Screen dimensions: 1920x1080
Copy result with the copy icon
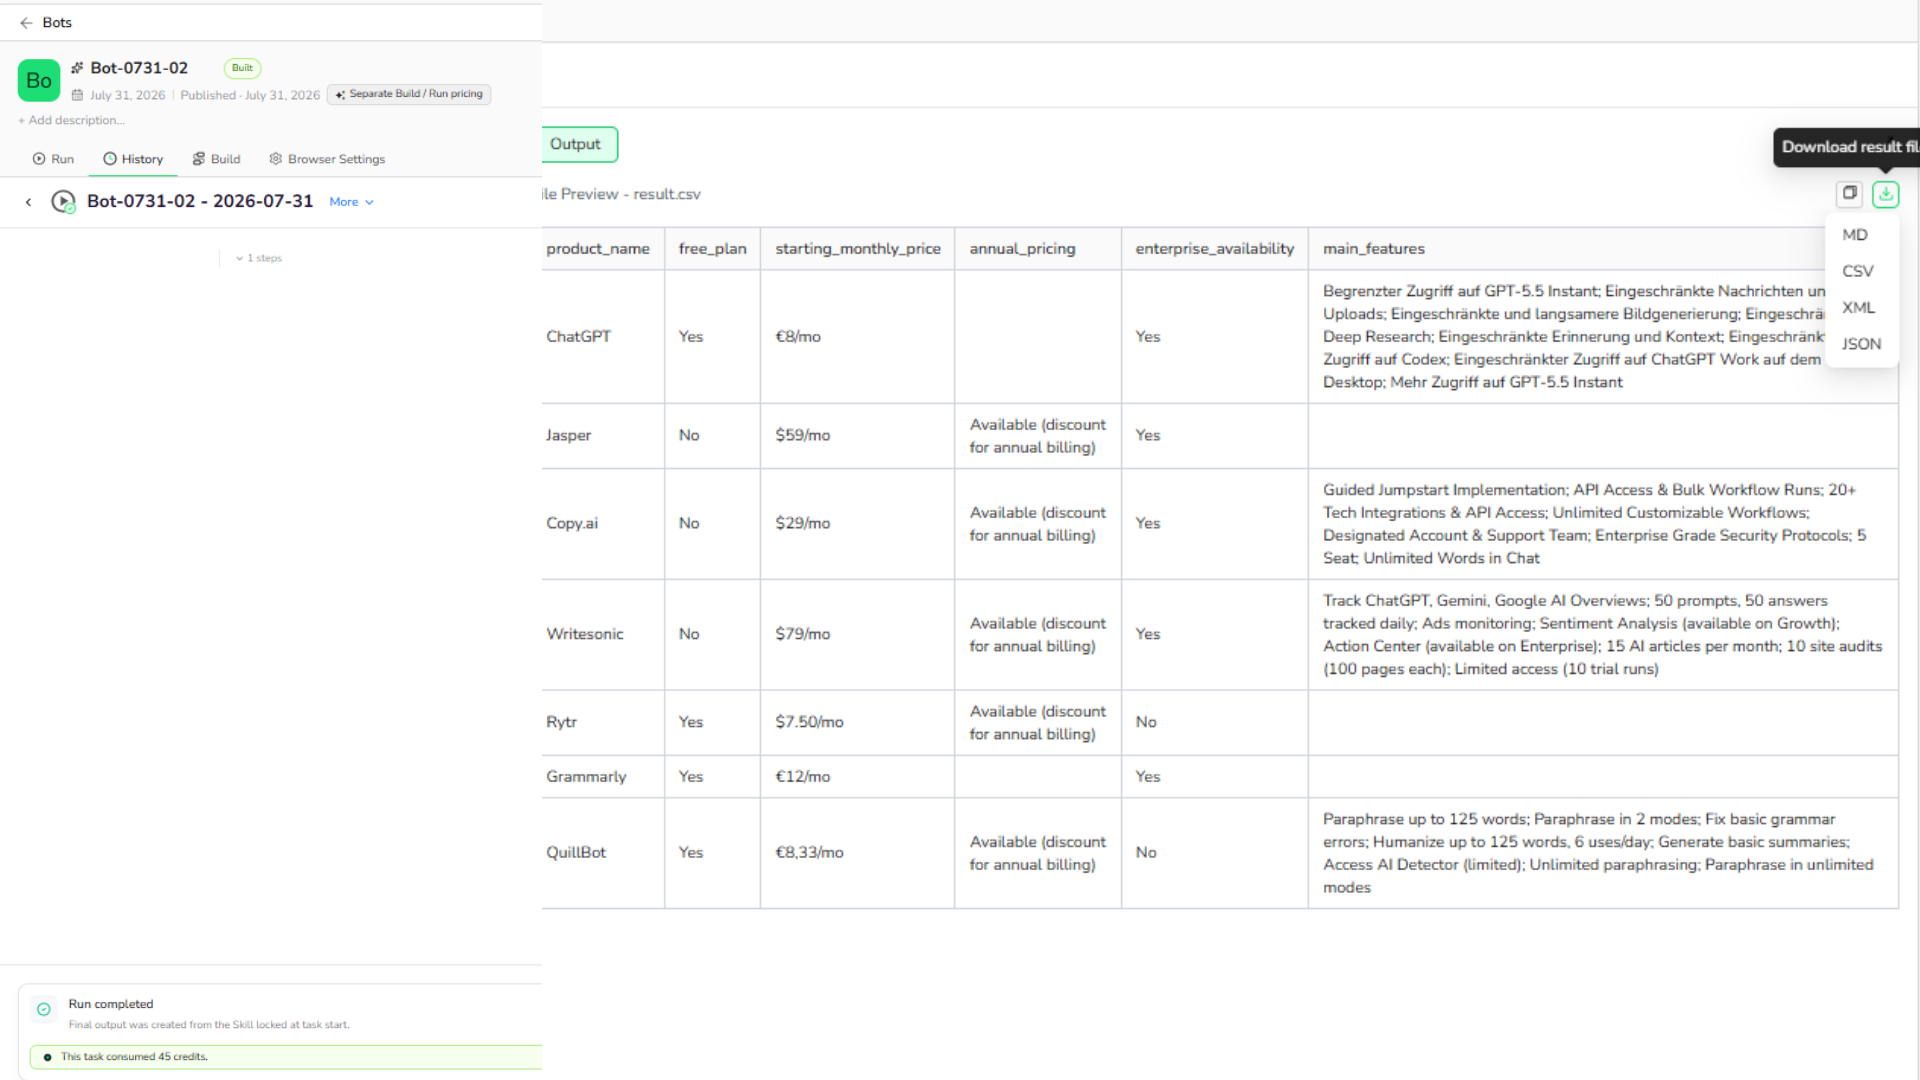tap(1850, 193)
